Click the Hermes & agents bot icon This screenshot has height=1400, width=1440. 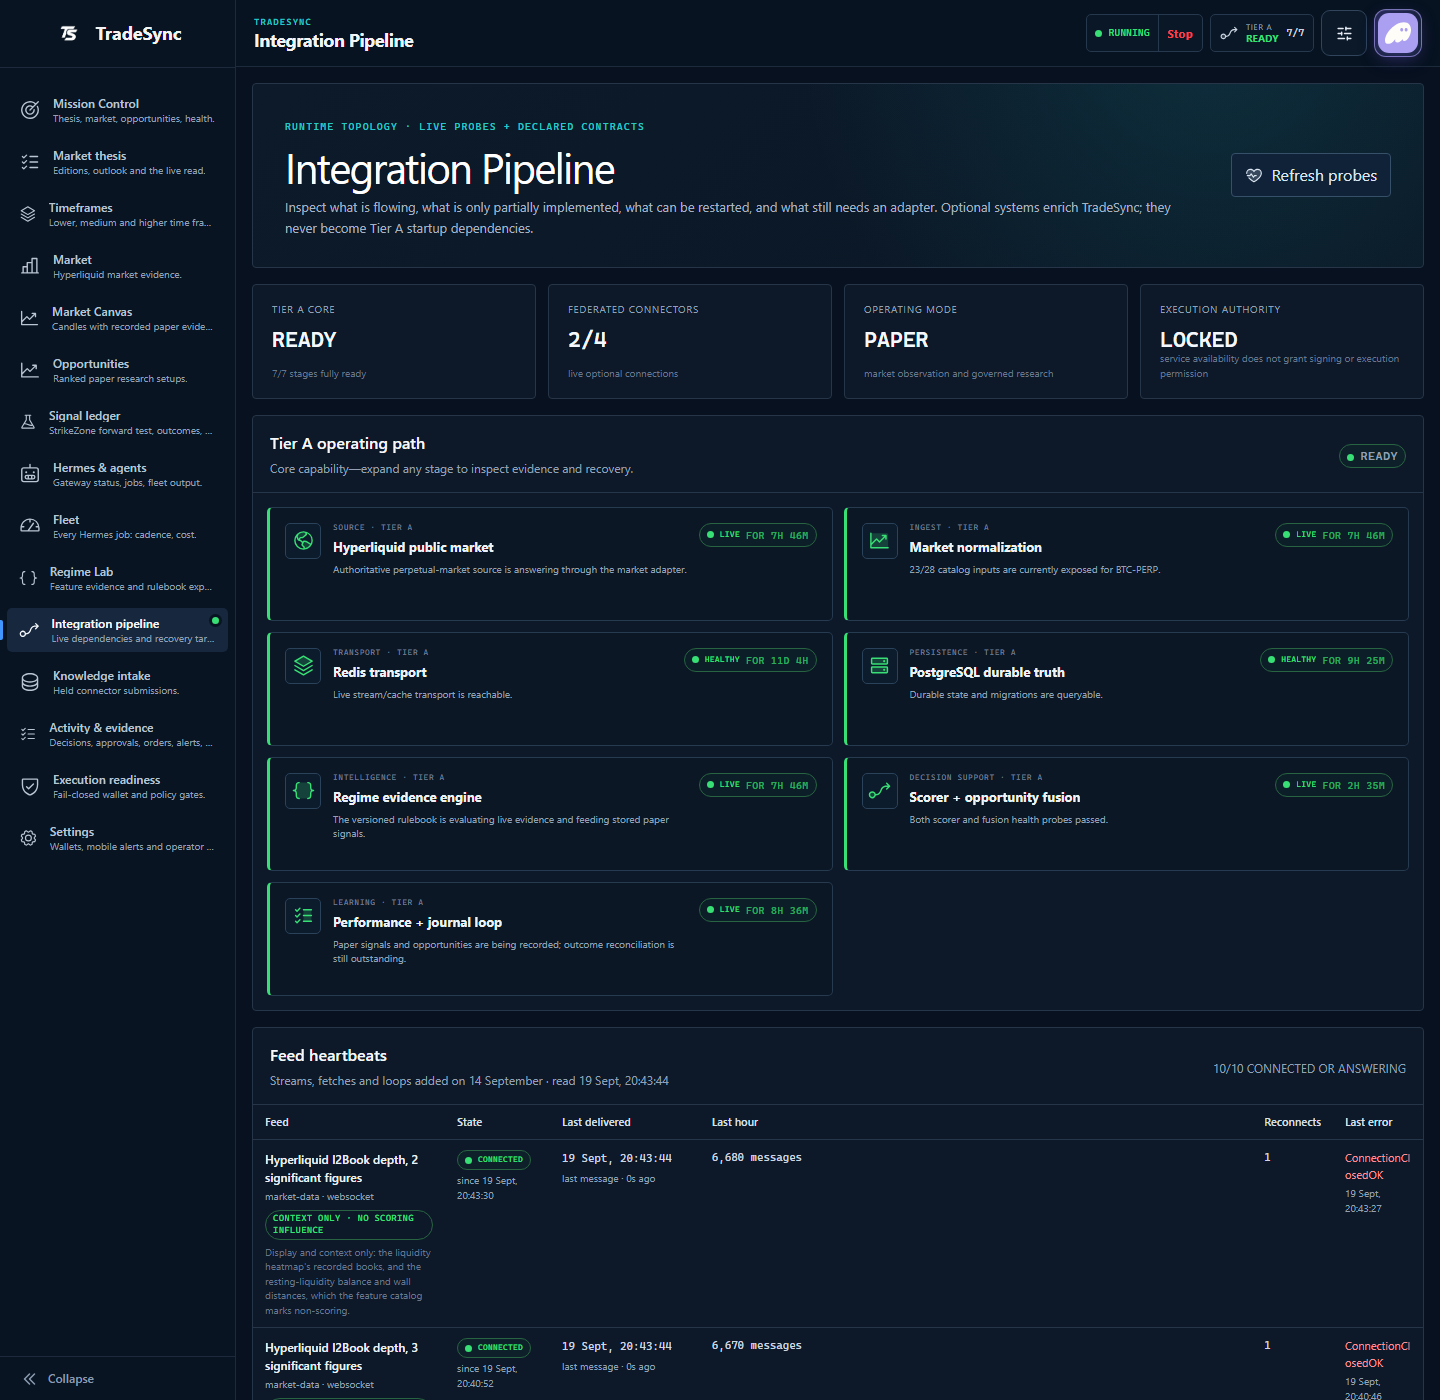pos(30,474)
